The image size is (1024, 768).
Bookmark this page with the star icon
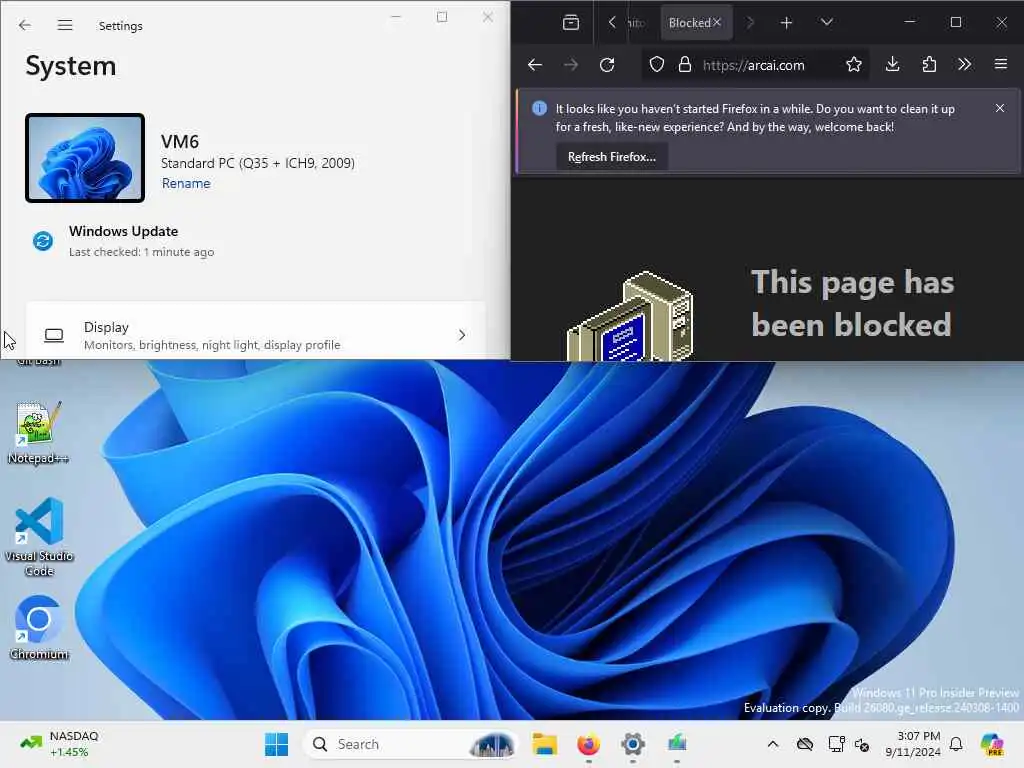(854, 65)
